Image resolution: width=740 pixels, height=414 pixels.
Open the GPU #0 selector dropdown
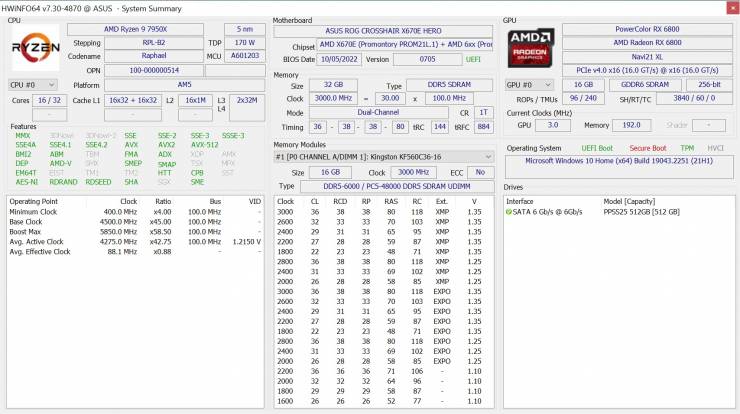click(x=529, y=85)
